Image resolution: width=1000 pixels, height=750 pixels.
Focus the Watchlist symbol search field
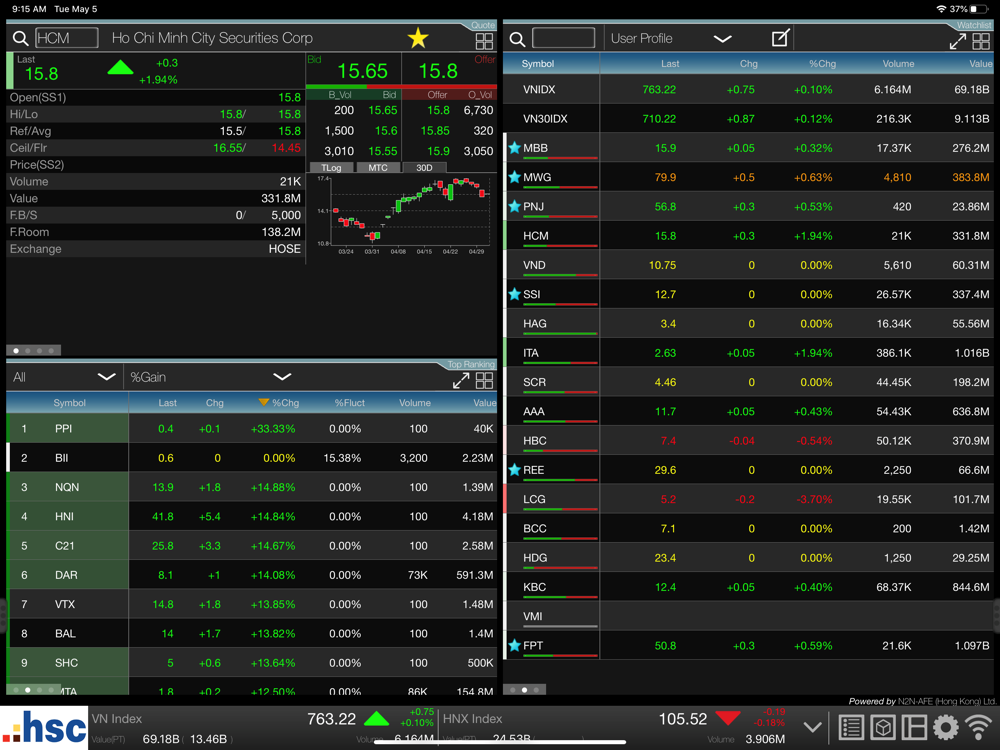[563, 38]
